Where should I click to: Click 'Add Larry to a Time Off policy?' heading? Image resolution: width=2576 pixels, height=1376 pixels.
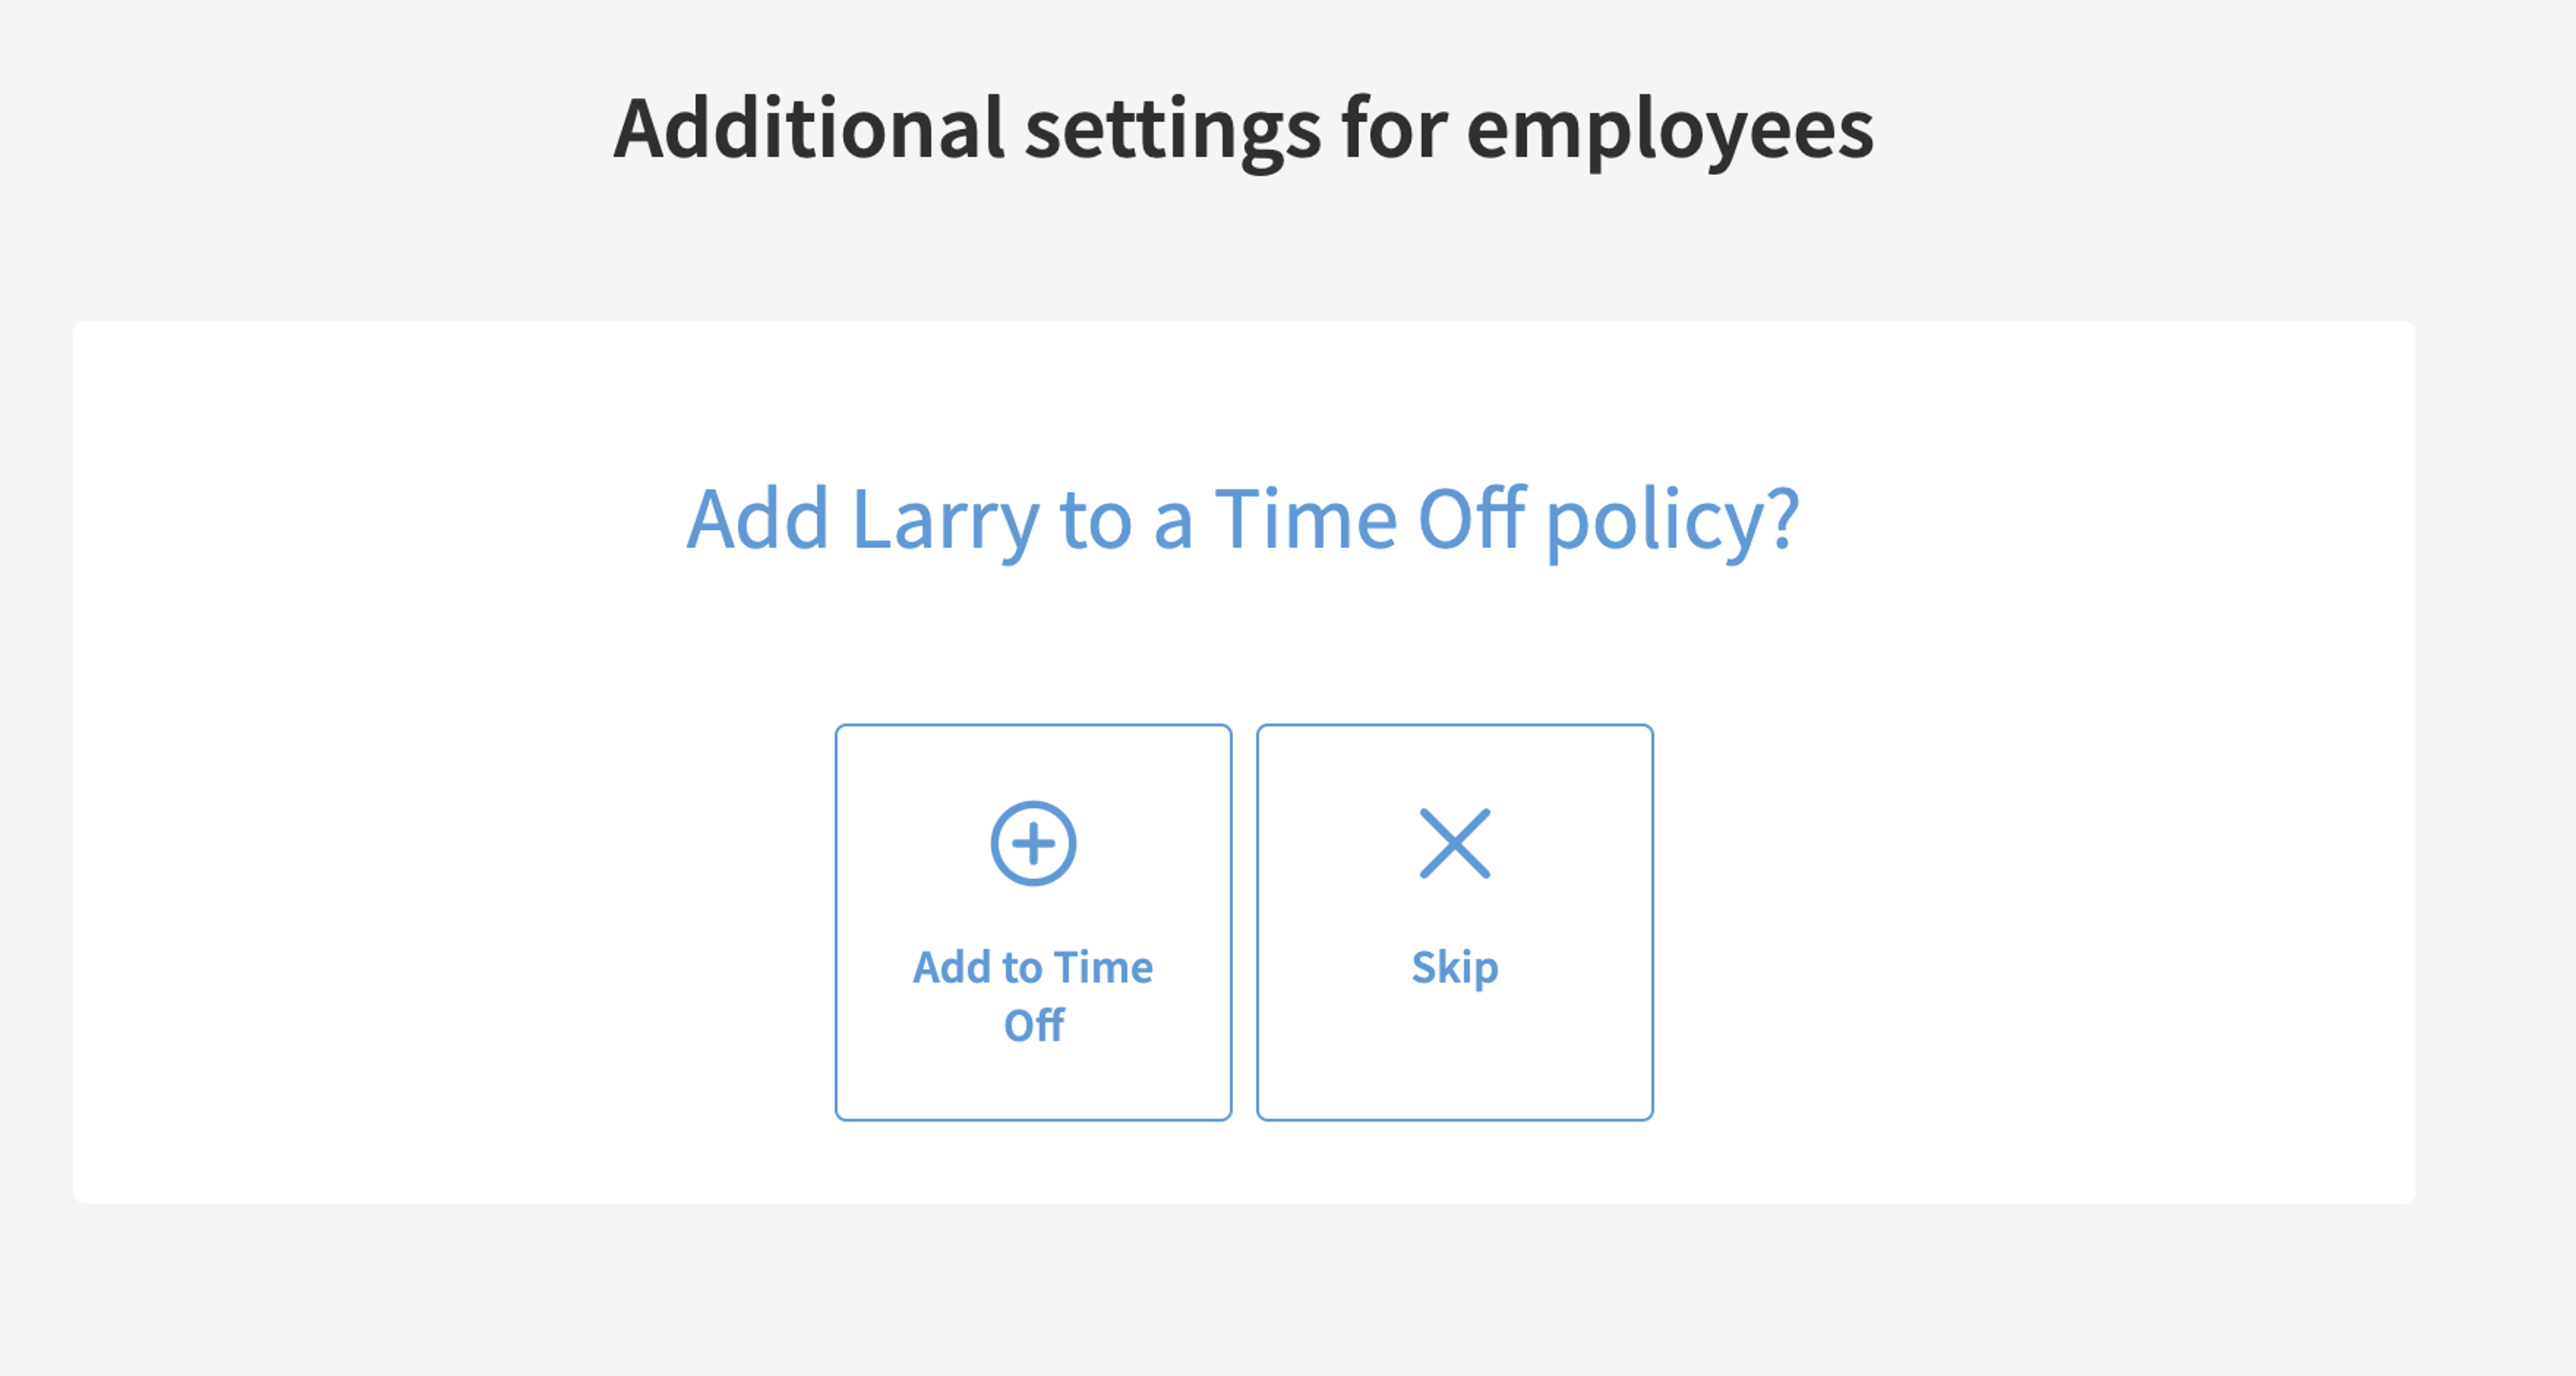1243,521
